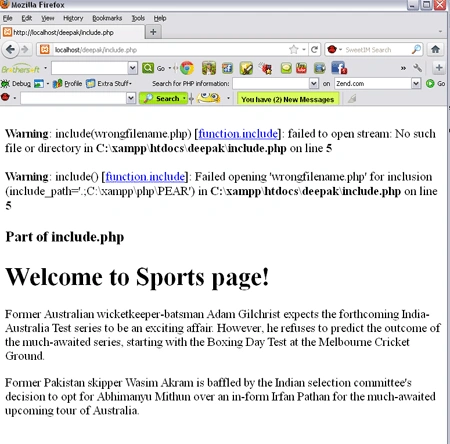This screenshot has height=444, width=450.
Task: Open the SweetIM search engine dropdown
Action: point(340,50)
